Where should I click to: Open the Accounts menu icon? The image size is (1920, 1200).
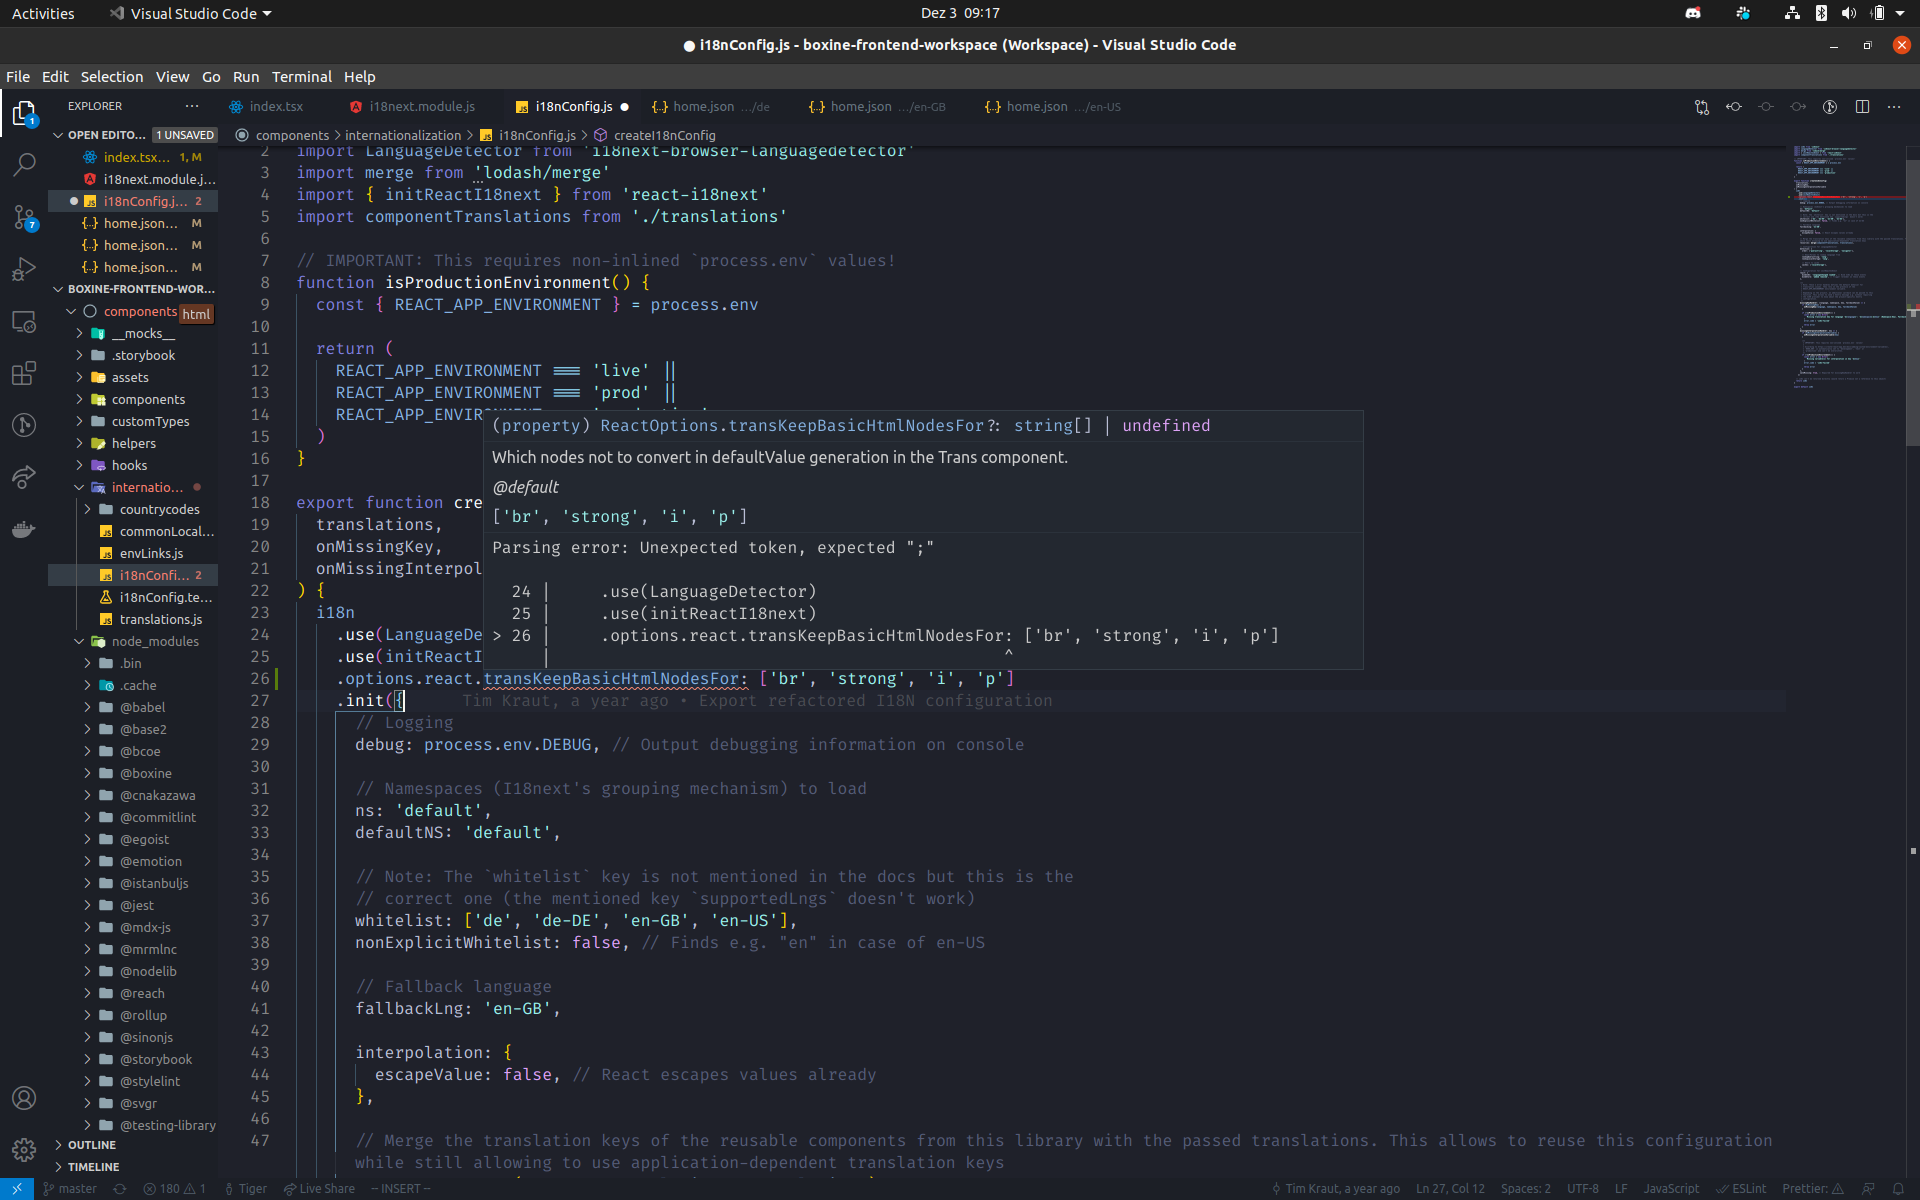[x=24, y=1097]
